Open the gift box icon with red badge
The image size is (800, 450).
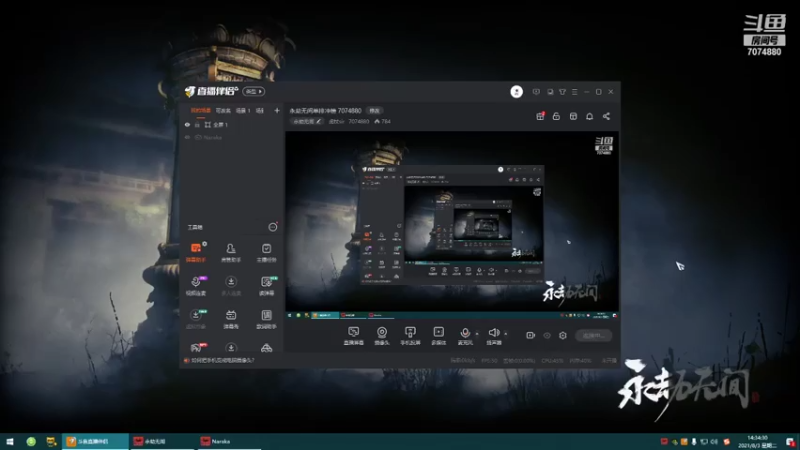point(540,116)
